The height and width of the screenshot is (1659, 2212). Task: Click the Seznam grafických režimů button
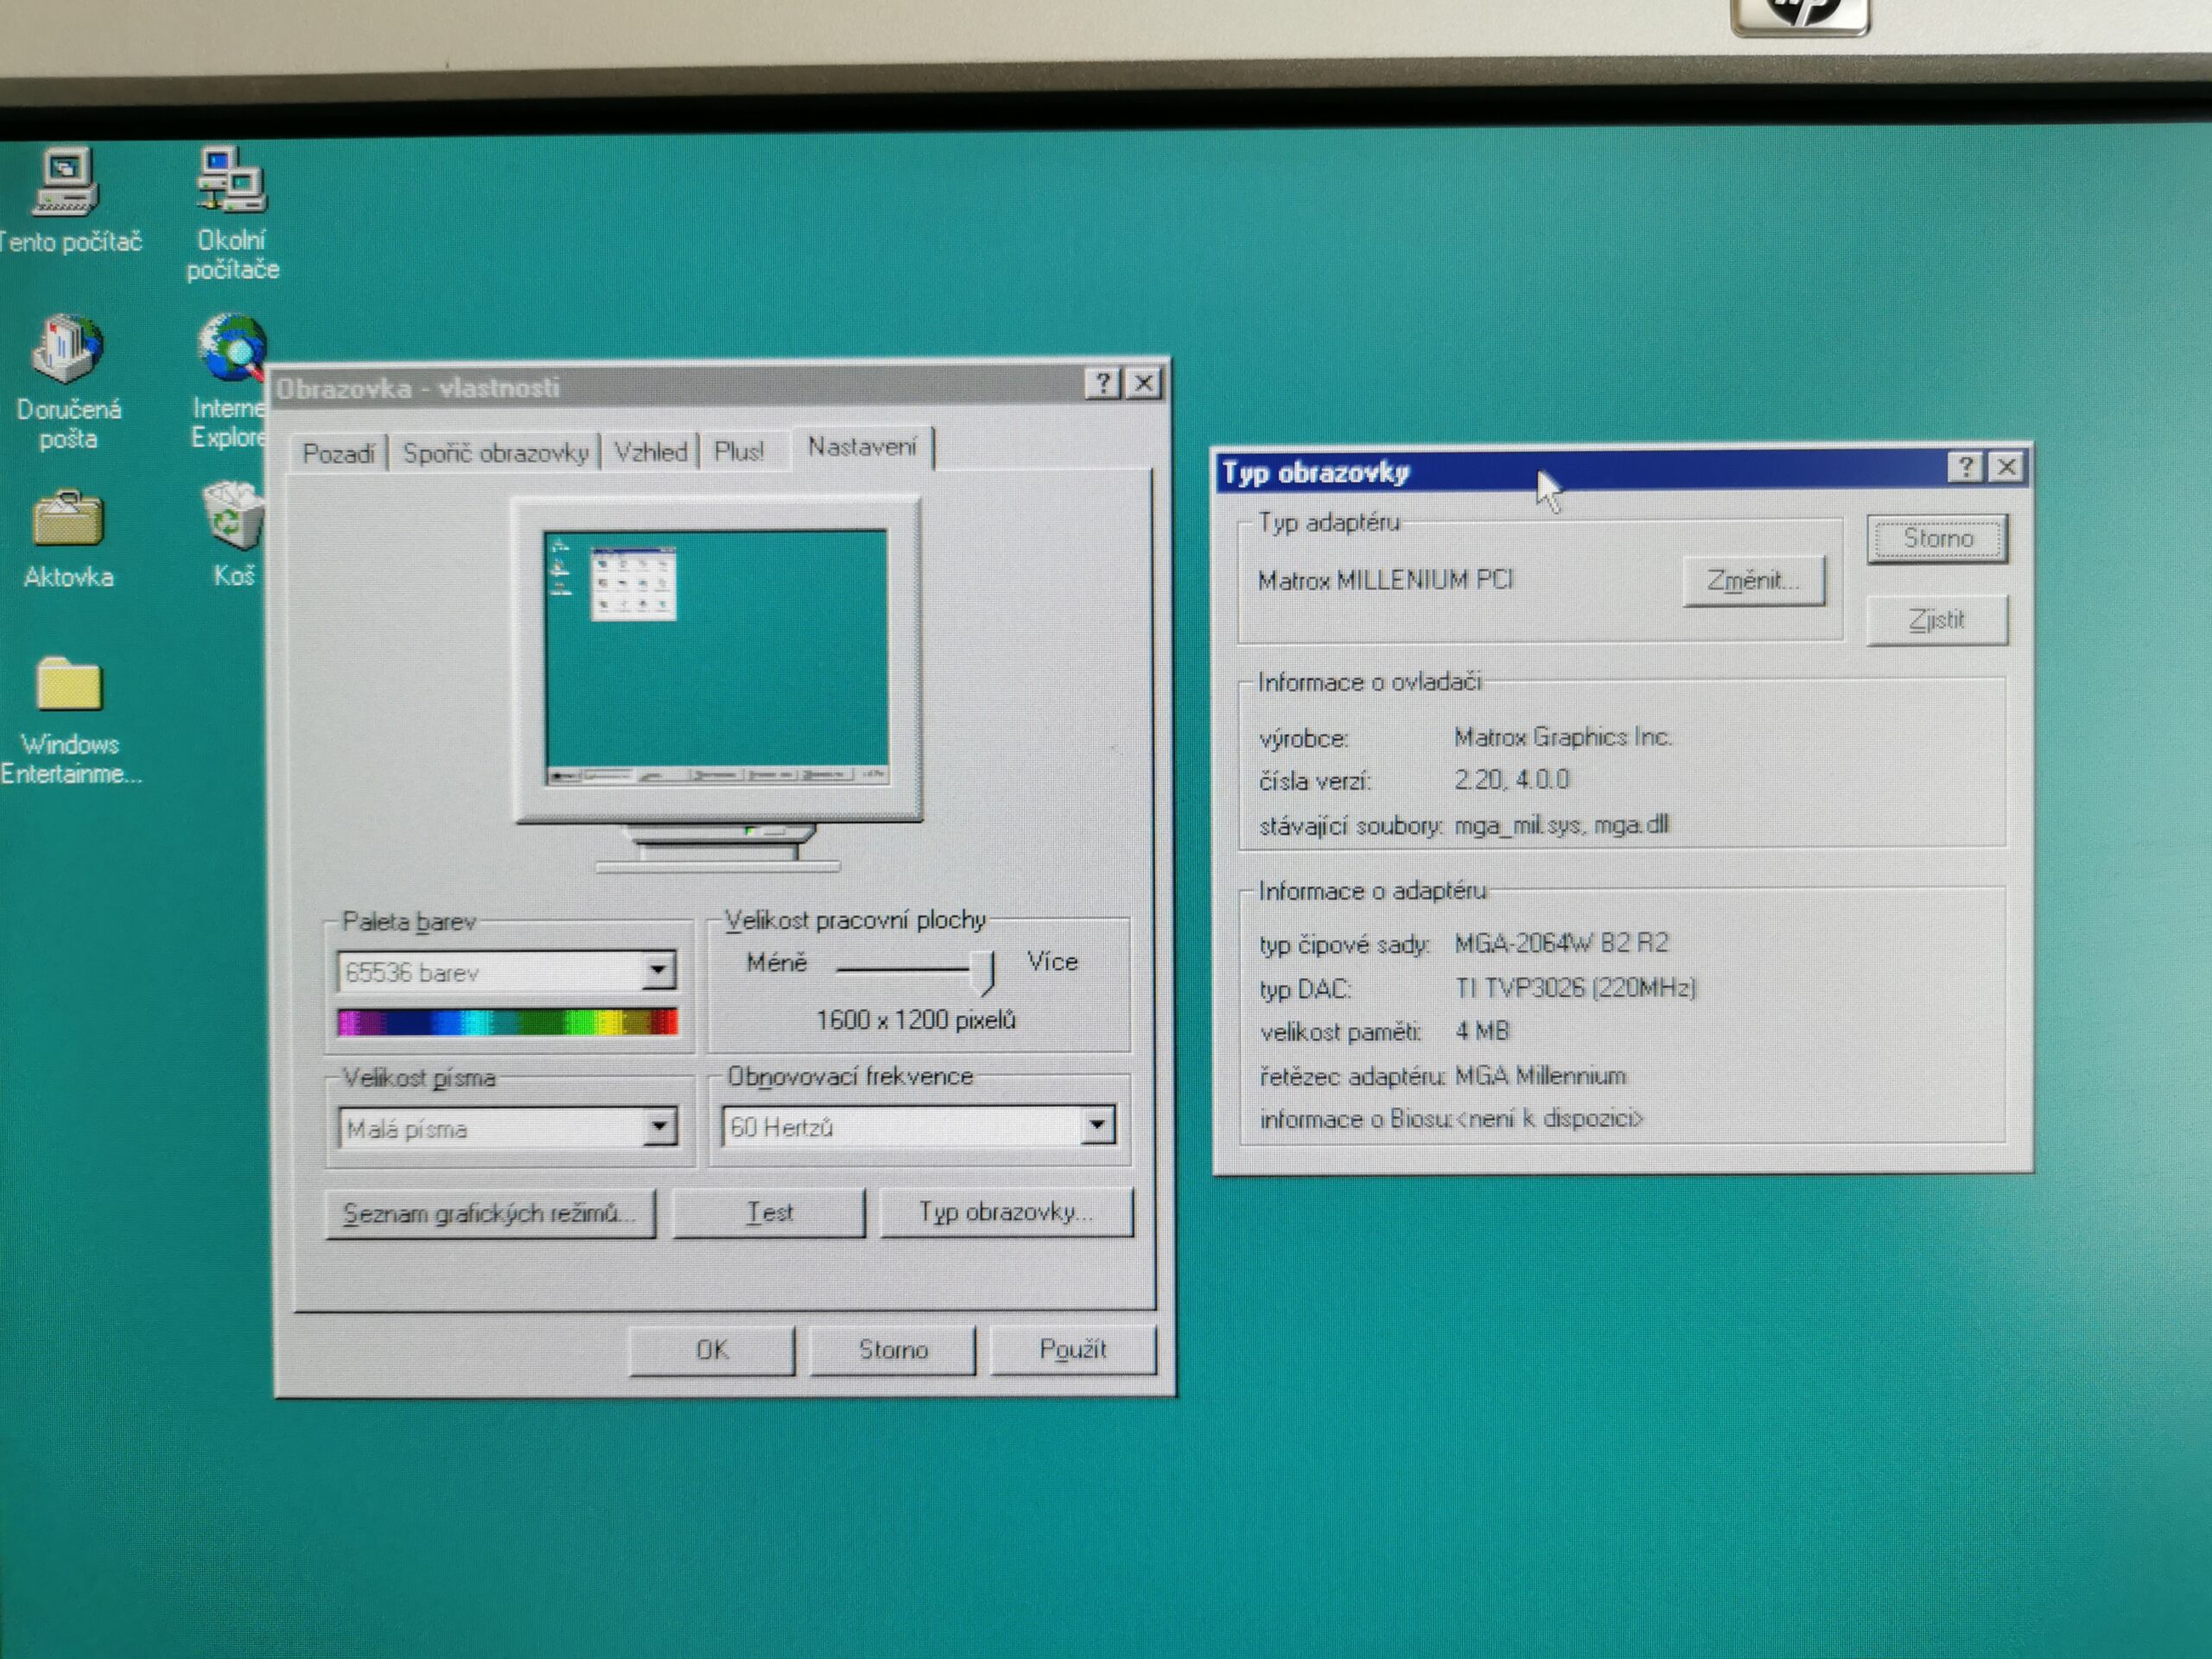pos(490,1214)
